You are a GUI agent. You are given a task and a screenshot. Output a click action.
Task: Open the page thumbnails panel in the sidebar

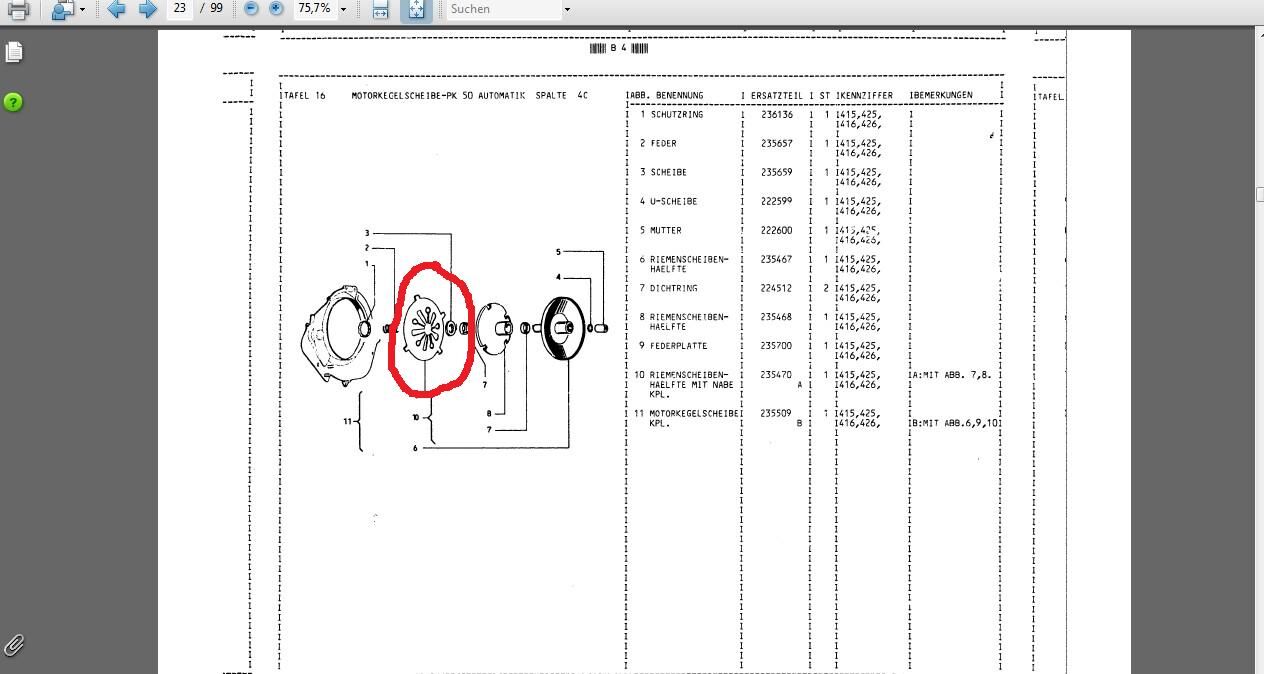tap(14, 52)
